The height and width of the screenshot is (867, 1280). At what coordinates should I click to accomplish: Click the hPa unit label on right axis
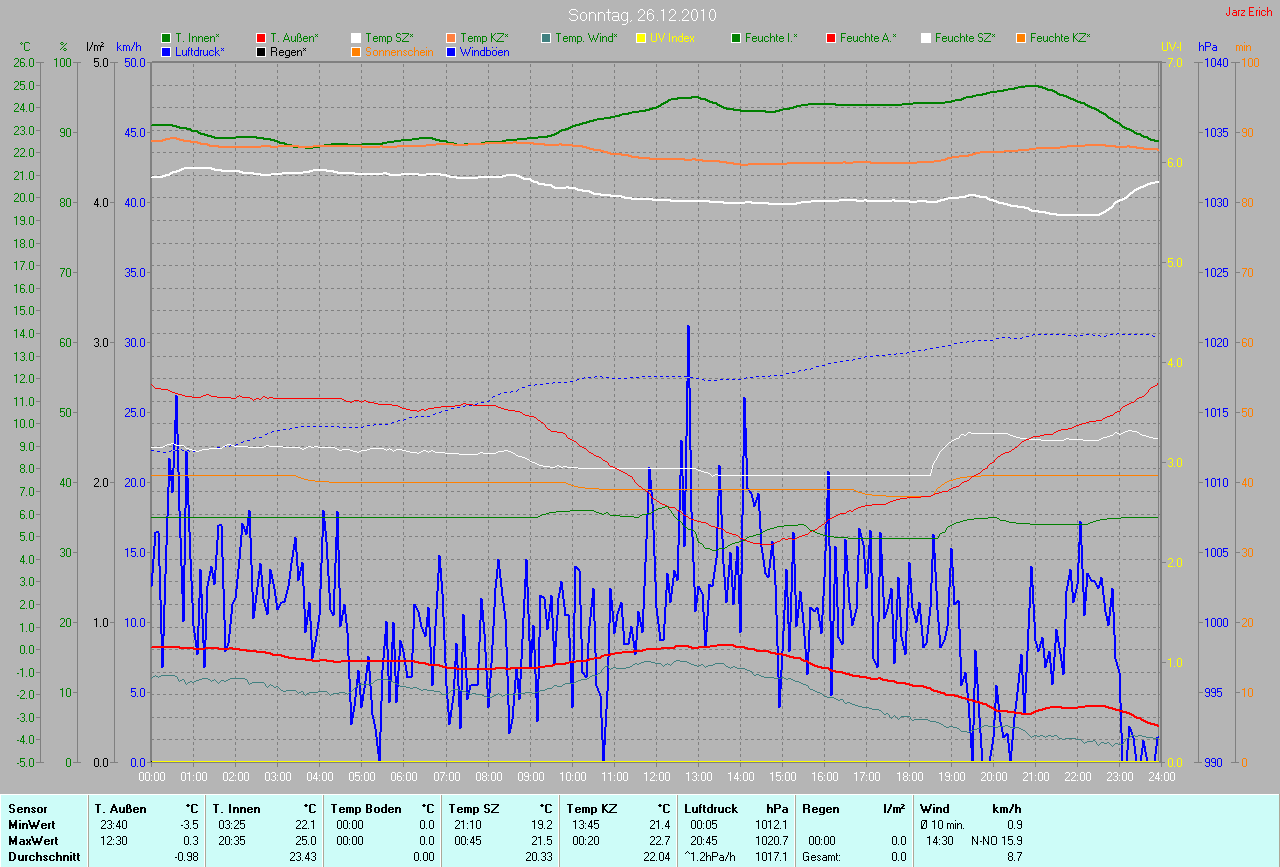pos(1209,47)
